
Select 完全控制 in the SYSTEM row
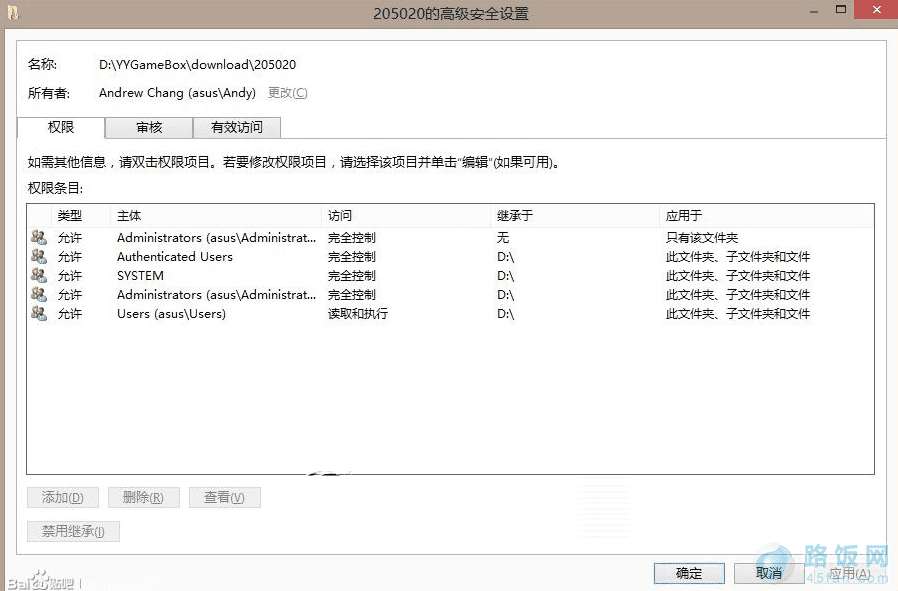click(352, 275)
